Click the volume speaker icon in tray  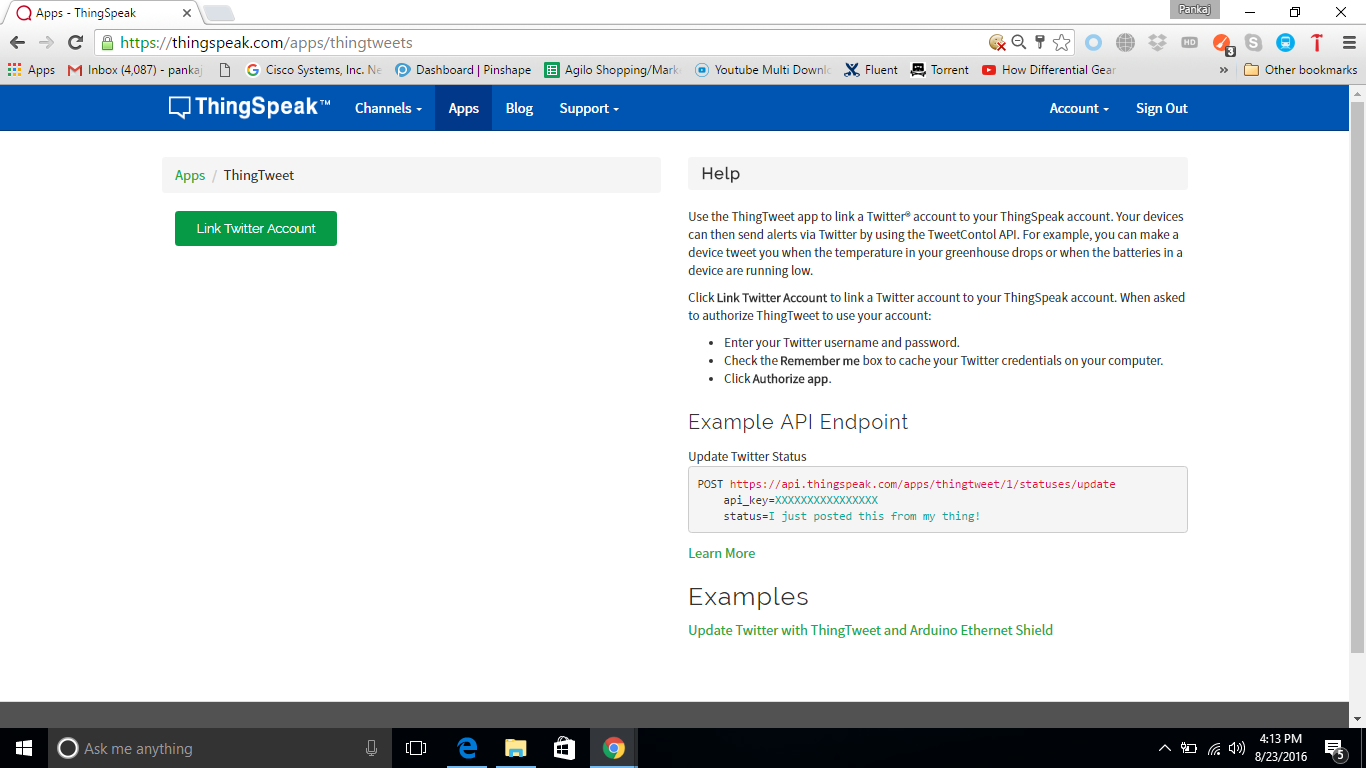tap(1237, 748)
